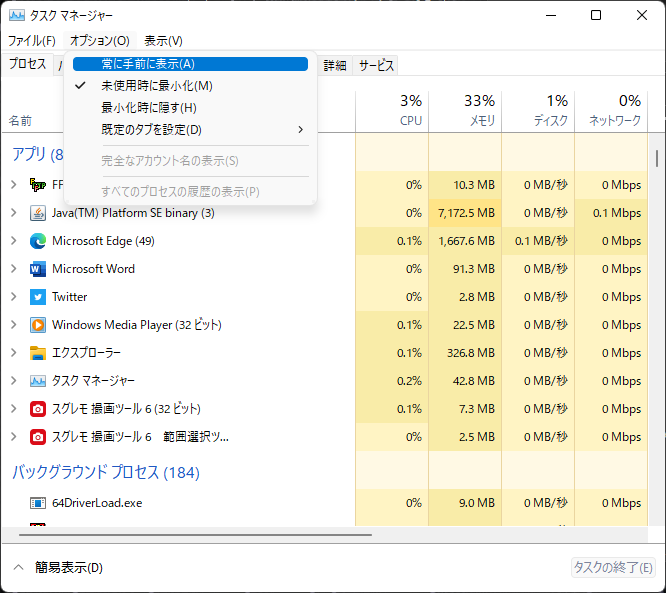Sort by the ディスク column header
The width and height of the screenshot is (666, 593).
(x=538, y=111)
